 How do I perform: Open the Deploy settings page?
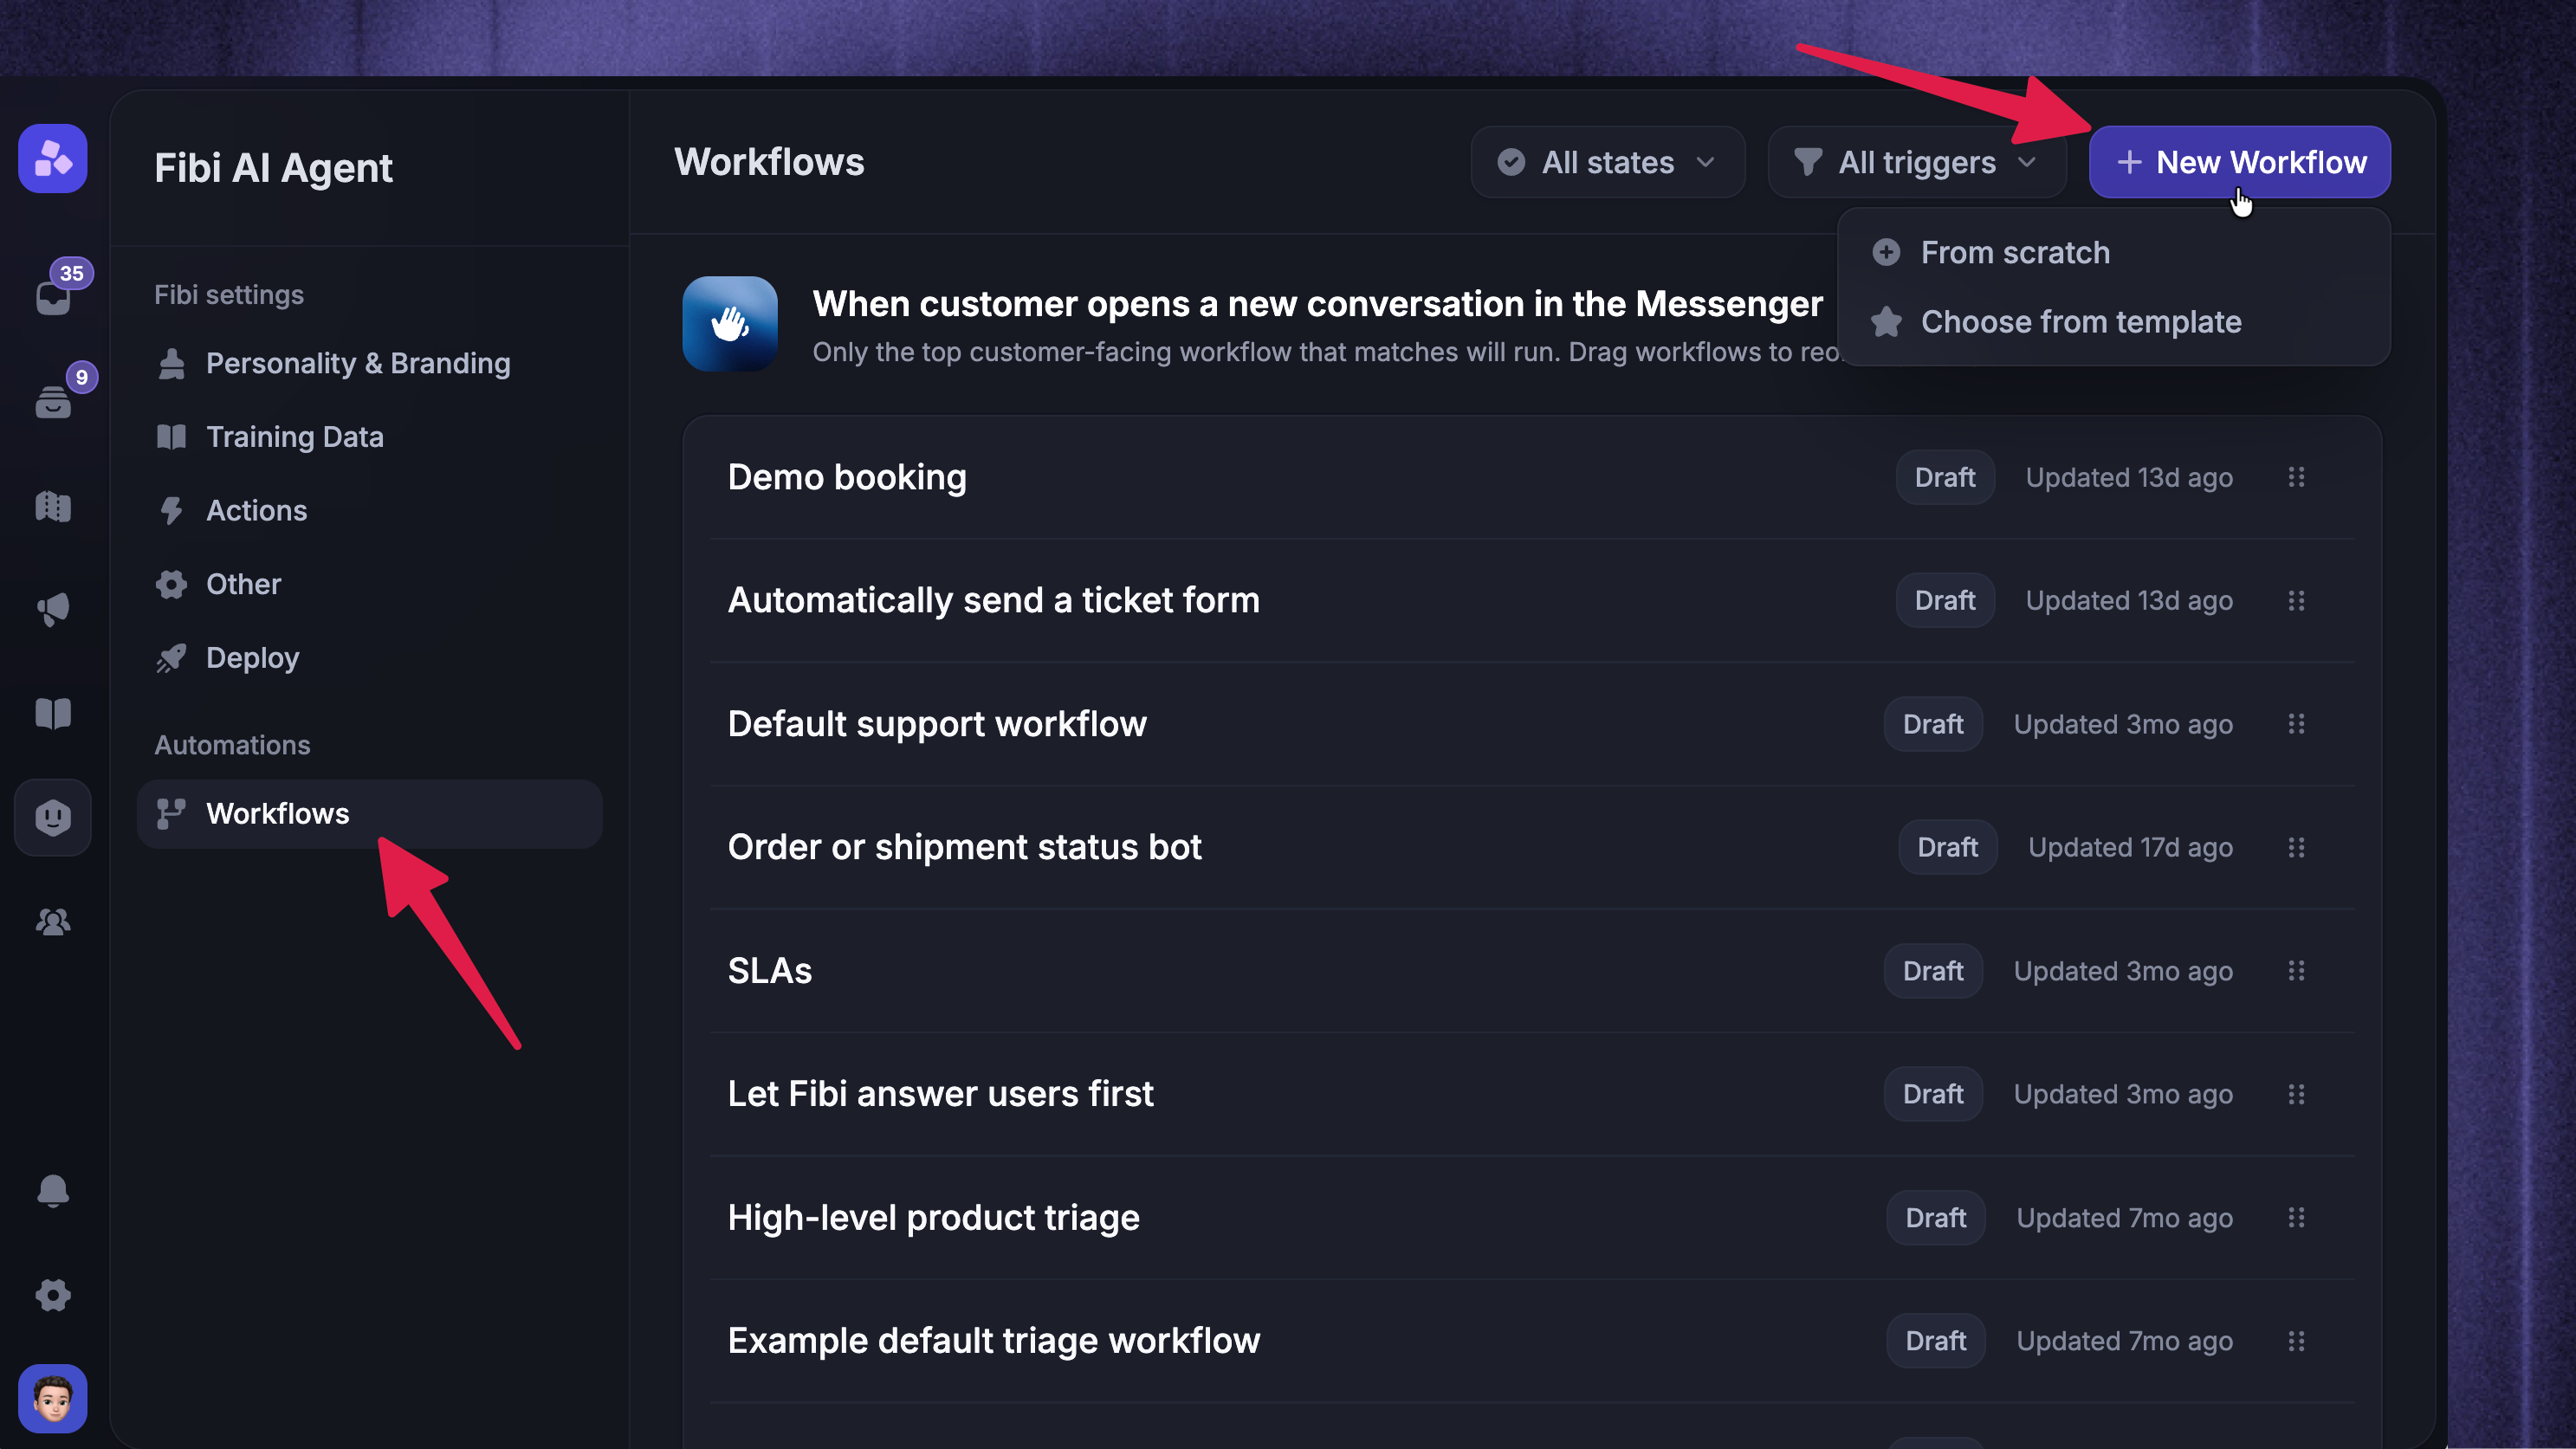[x=369, y=658]
